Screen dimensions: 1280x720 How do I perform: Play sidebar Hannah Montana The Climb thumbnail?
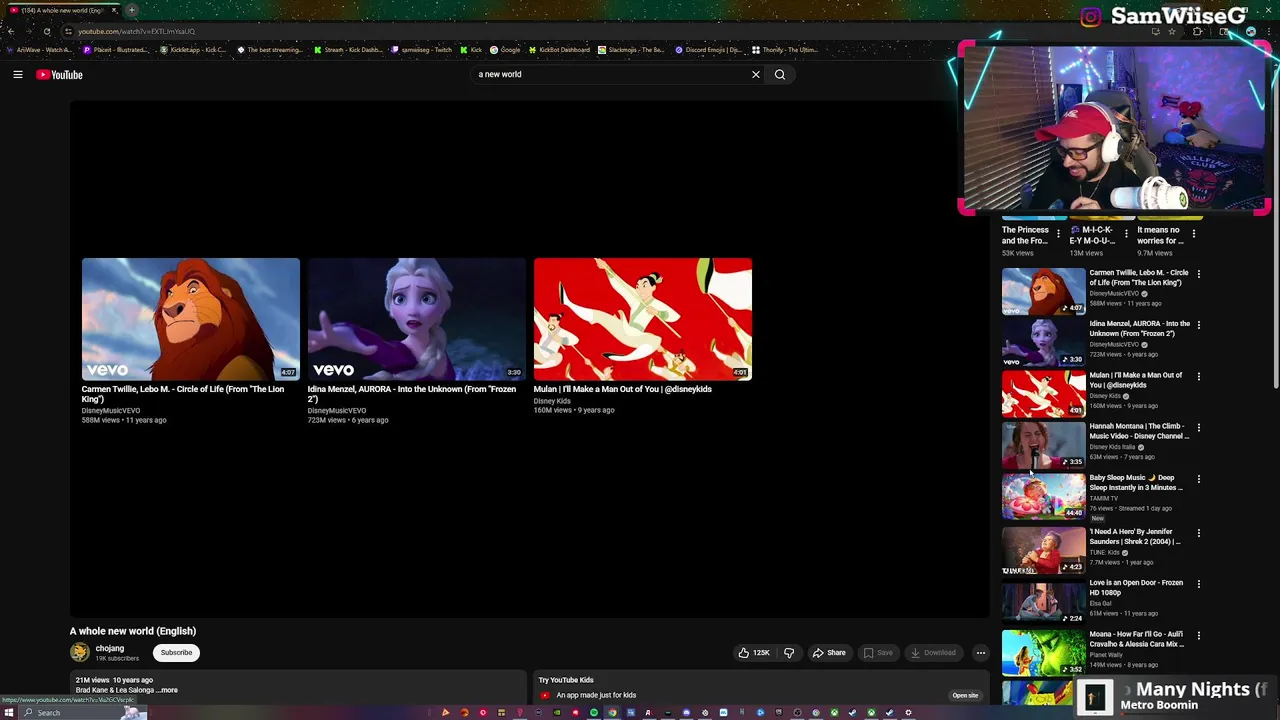tap(1043, 445)
